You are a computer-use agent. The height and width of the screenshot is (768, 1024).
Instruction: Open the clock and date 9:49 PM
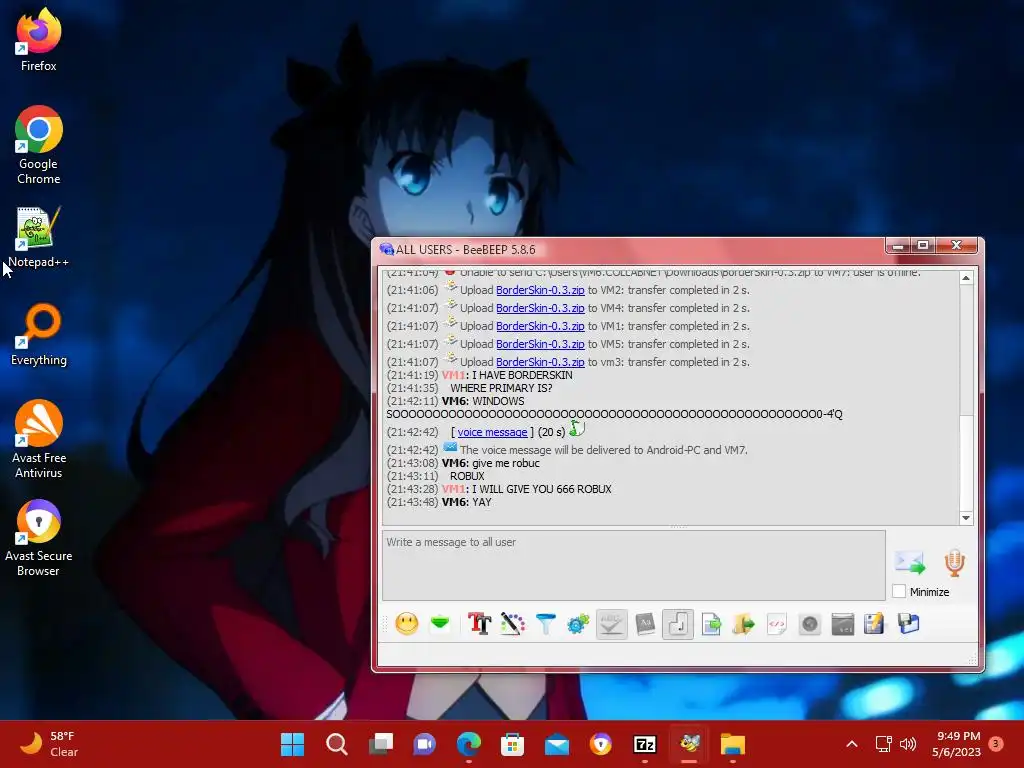956,744
